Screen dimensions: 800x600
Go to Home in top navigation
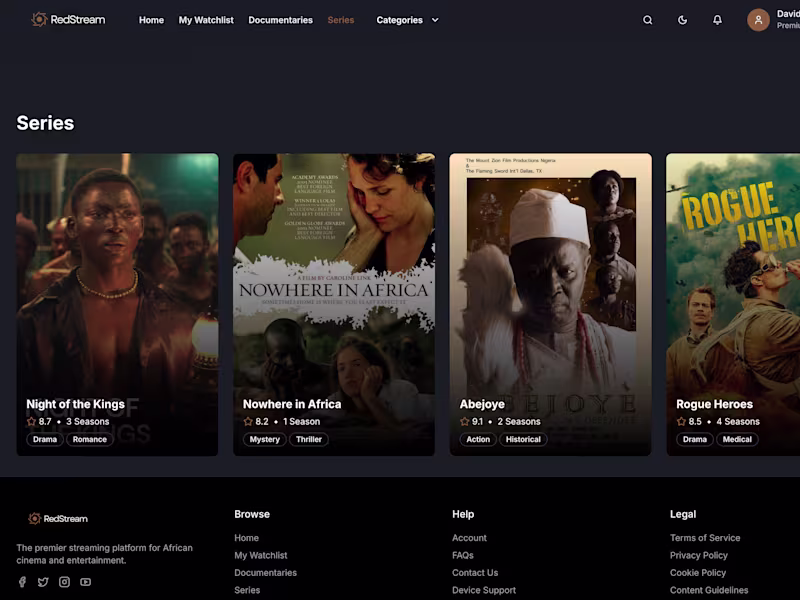click(x=152, y=20)
